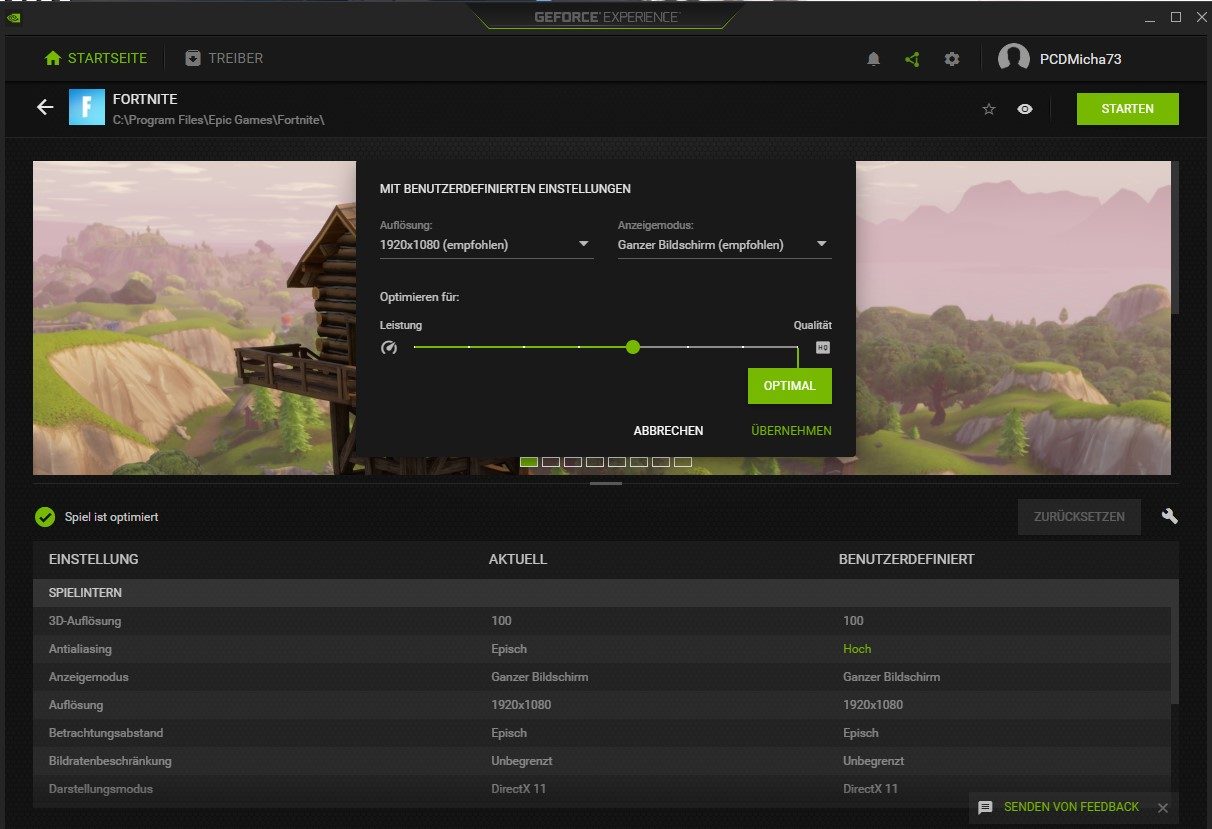Viewport: 1212px width, 829px height.
Task: Click the performance speedometer icon
Action: (389, 348)
